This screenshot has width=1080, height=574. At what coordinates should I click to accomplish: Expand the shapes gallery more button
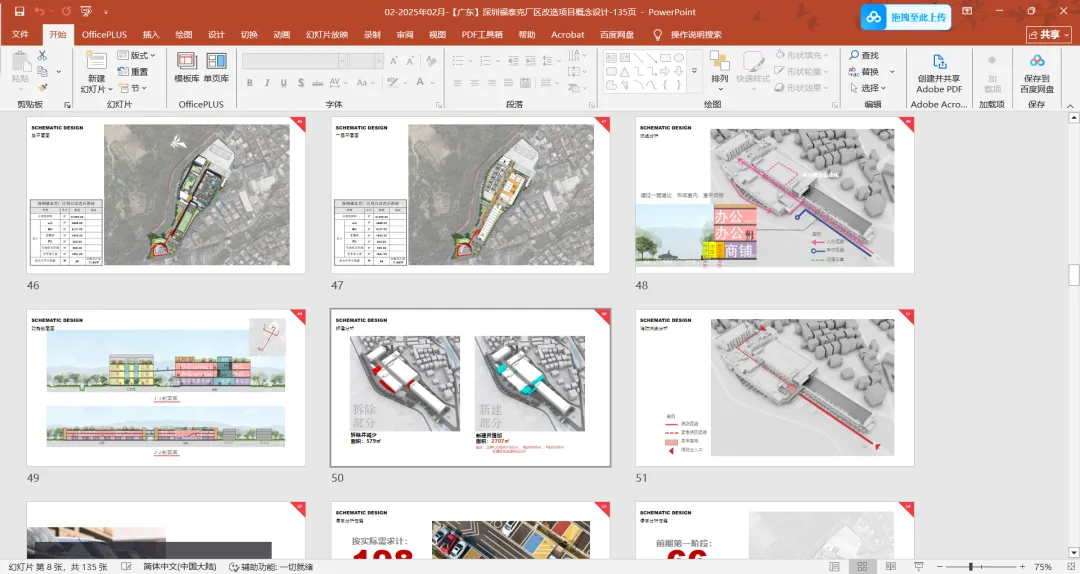pos(694,71)
